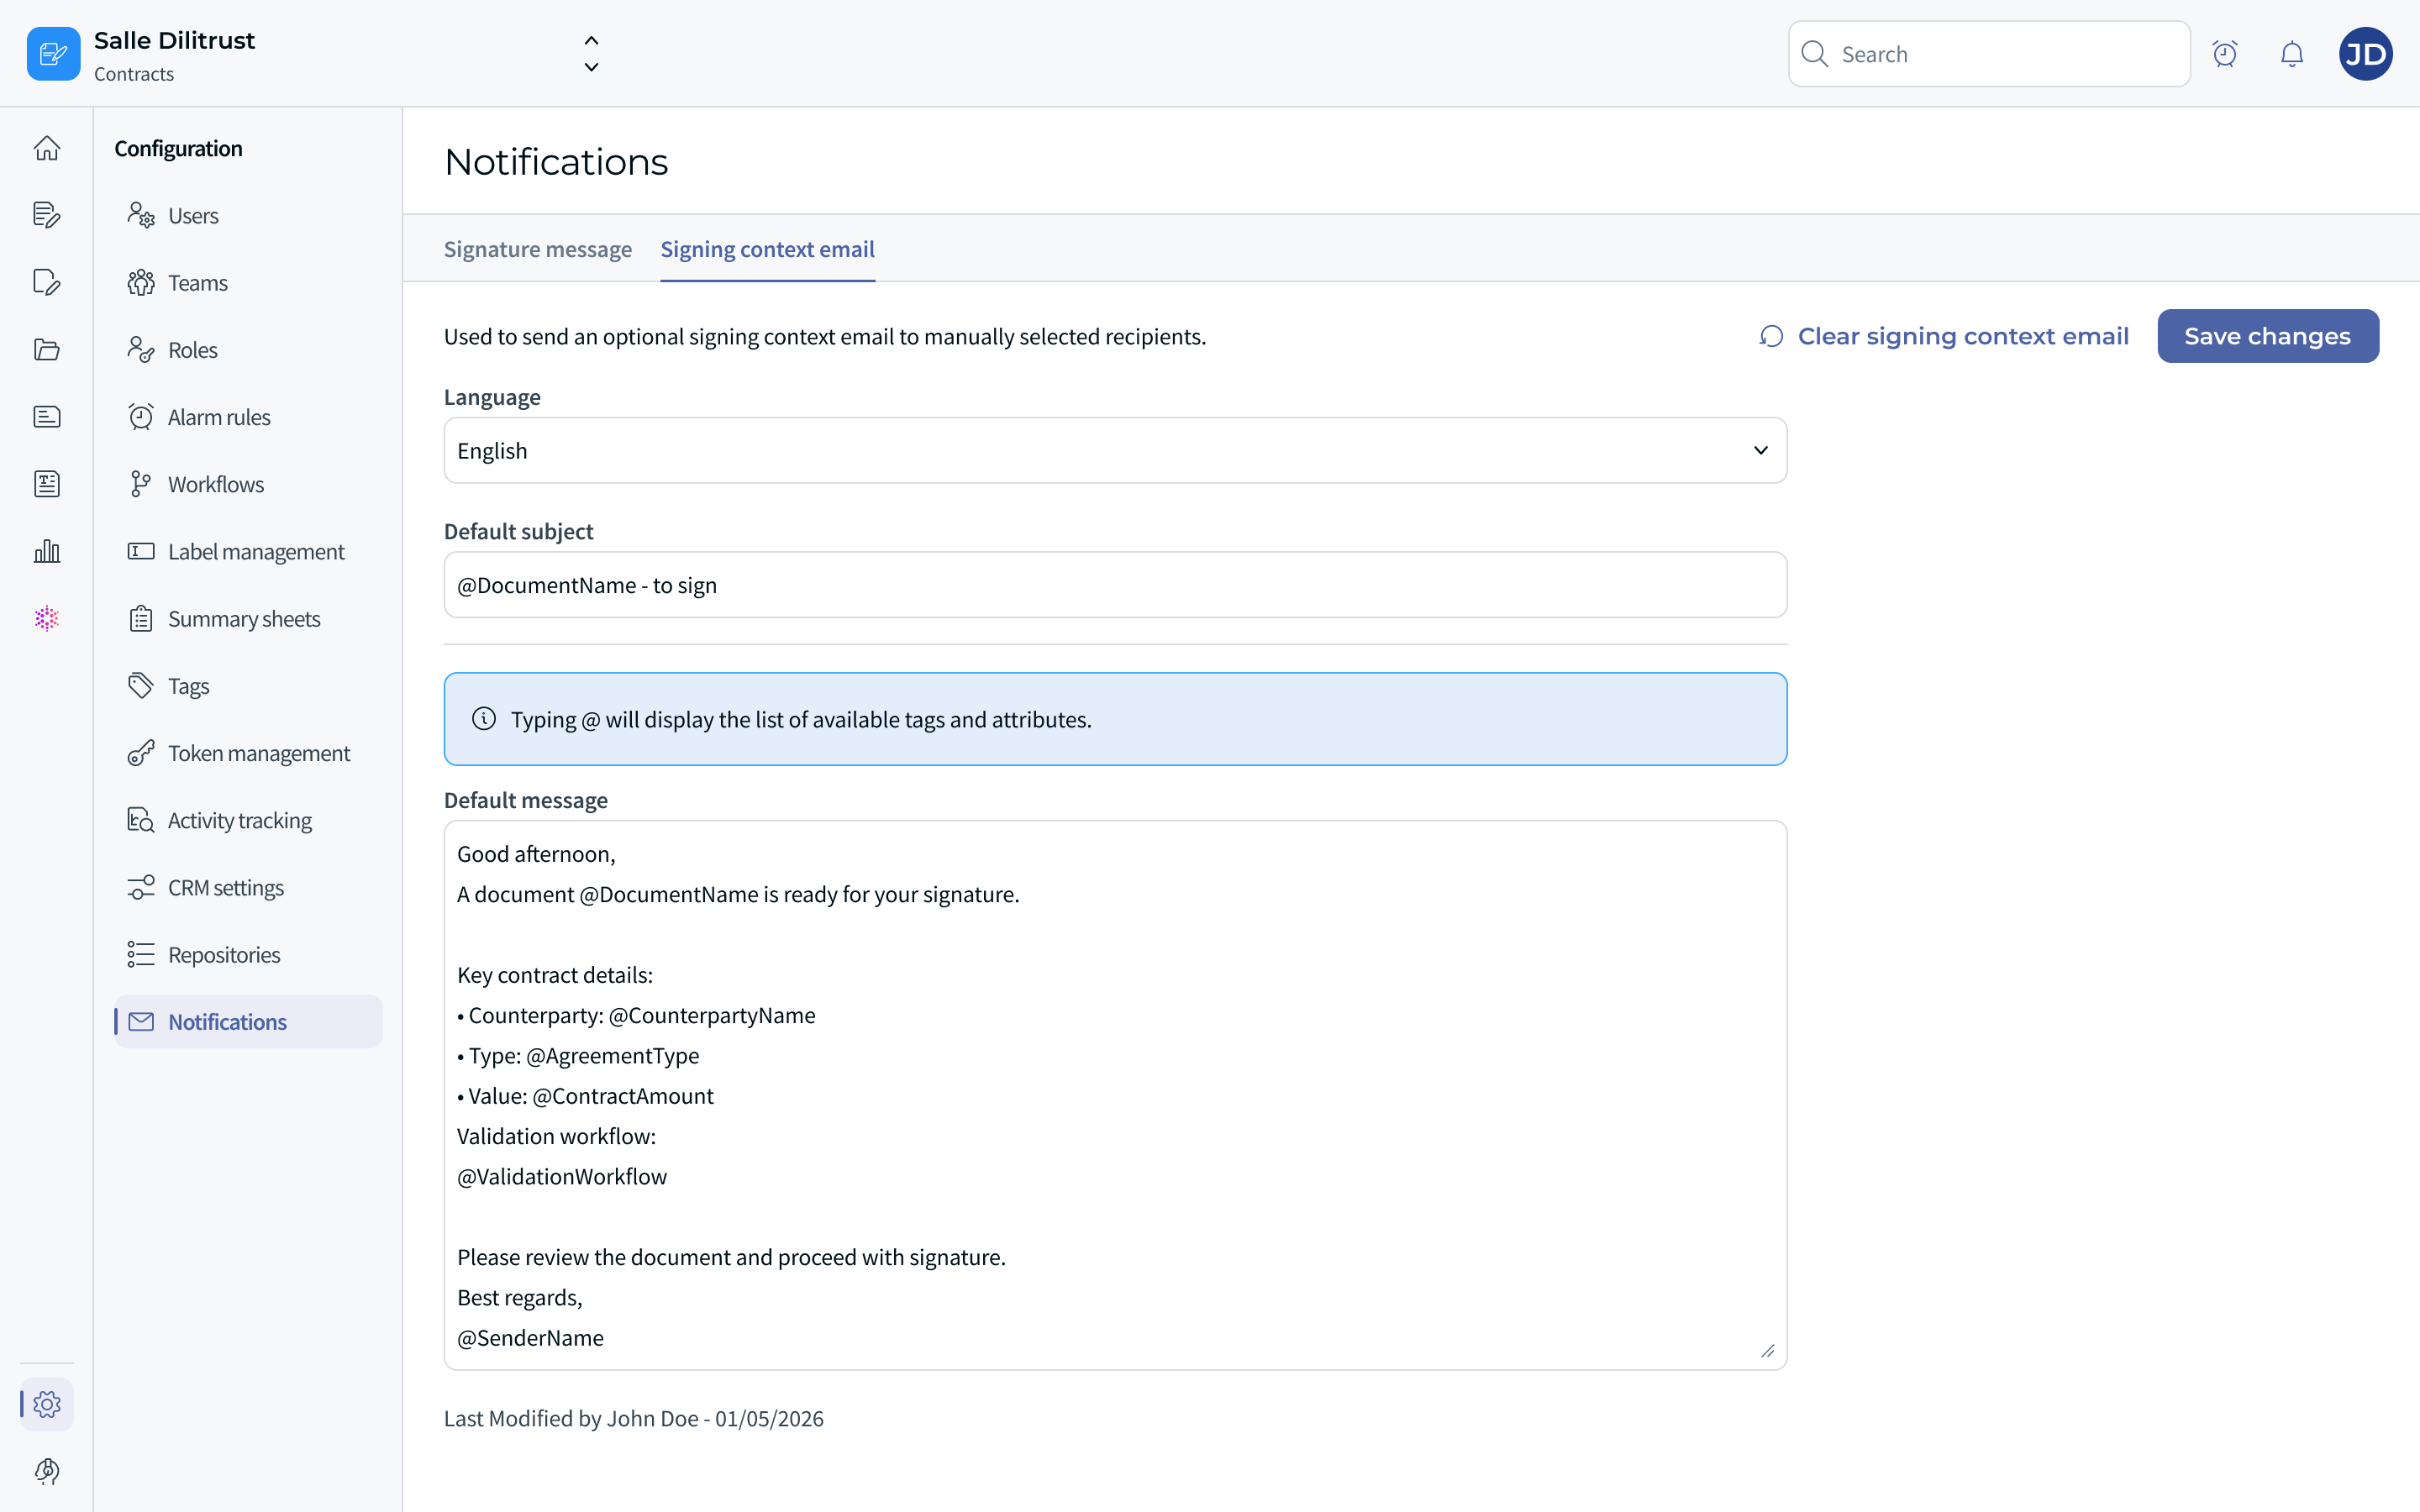Open Activity tracking page
Image resolution: width=2420 pixels, height=1512 pixels.
click(248, 820)
